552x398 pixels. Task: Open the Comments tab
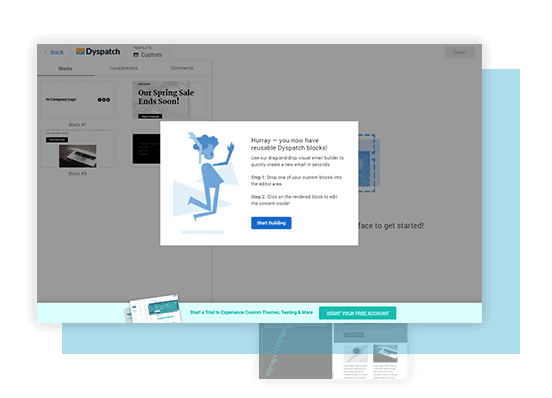tap(182, 68)
